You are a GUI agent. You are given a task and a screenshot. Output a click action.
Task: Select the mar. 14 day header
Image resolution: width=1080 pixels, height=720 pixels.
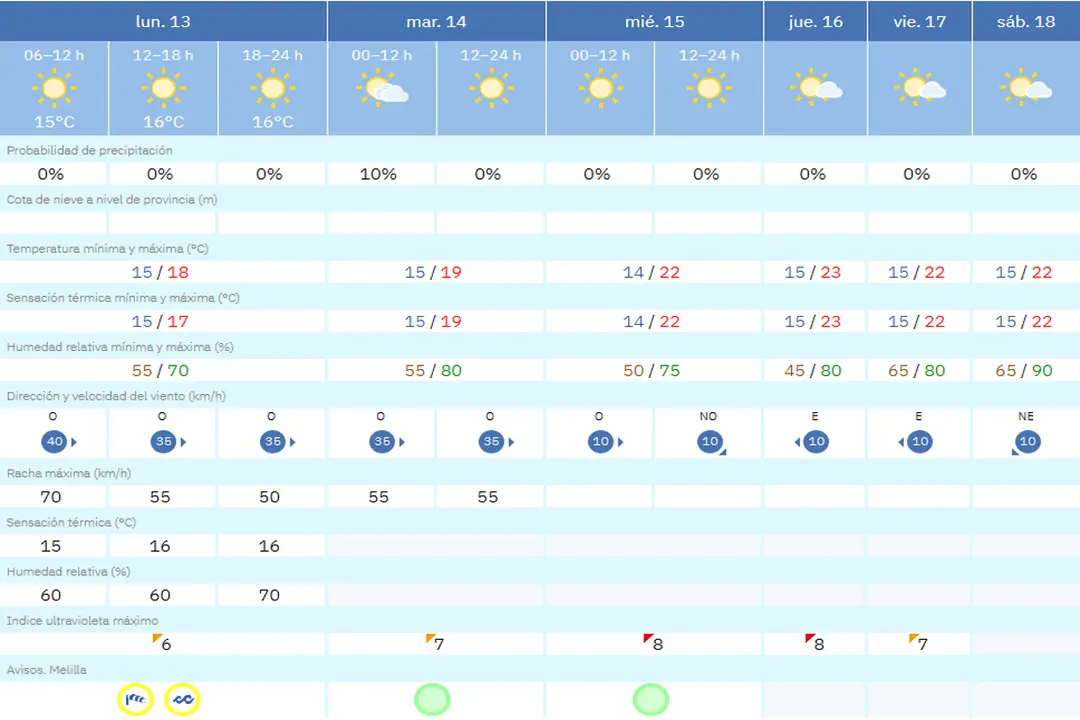[x=437, y=21]
